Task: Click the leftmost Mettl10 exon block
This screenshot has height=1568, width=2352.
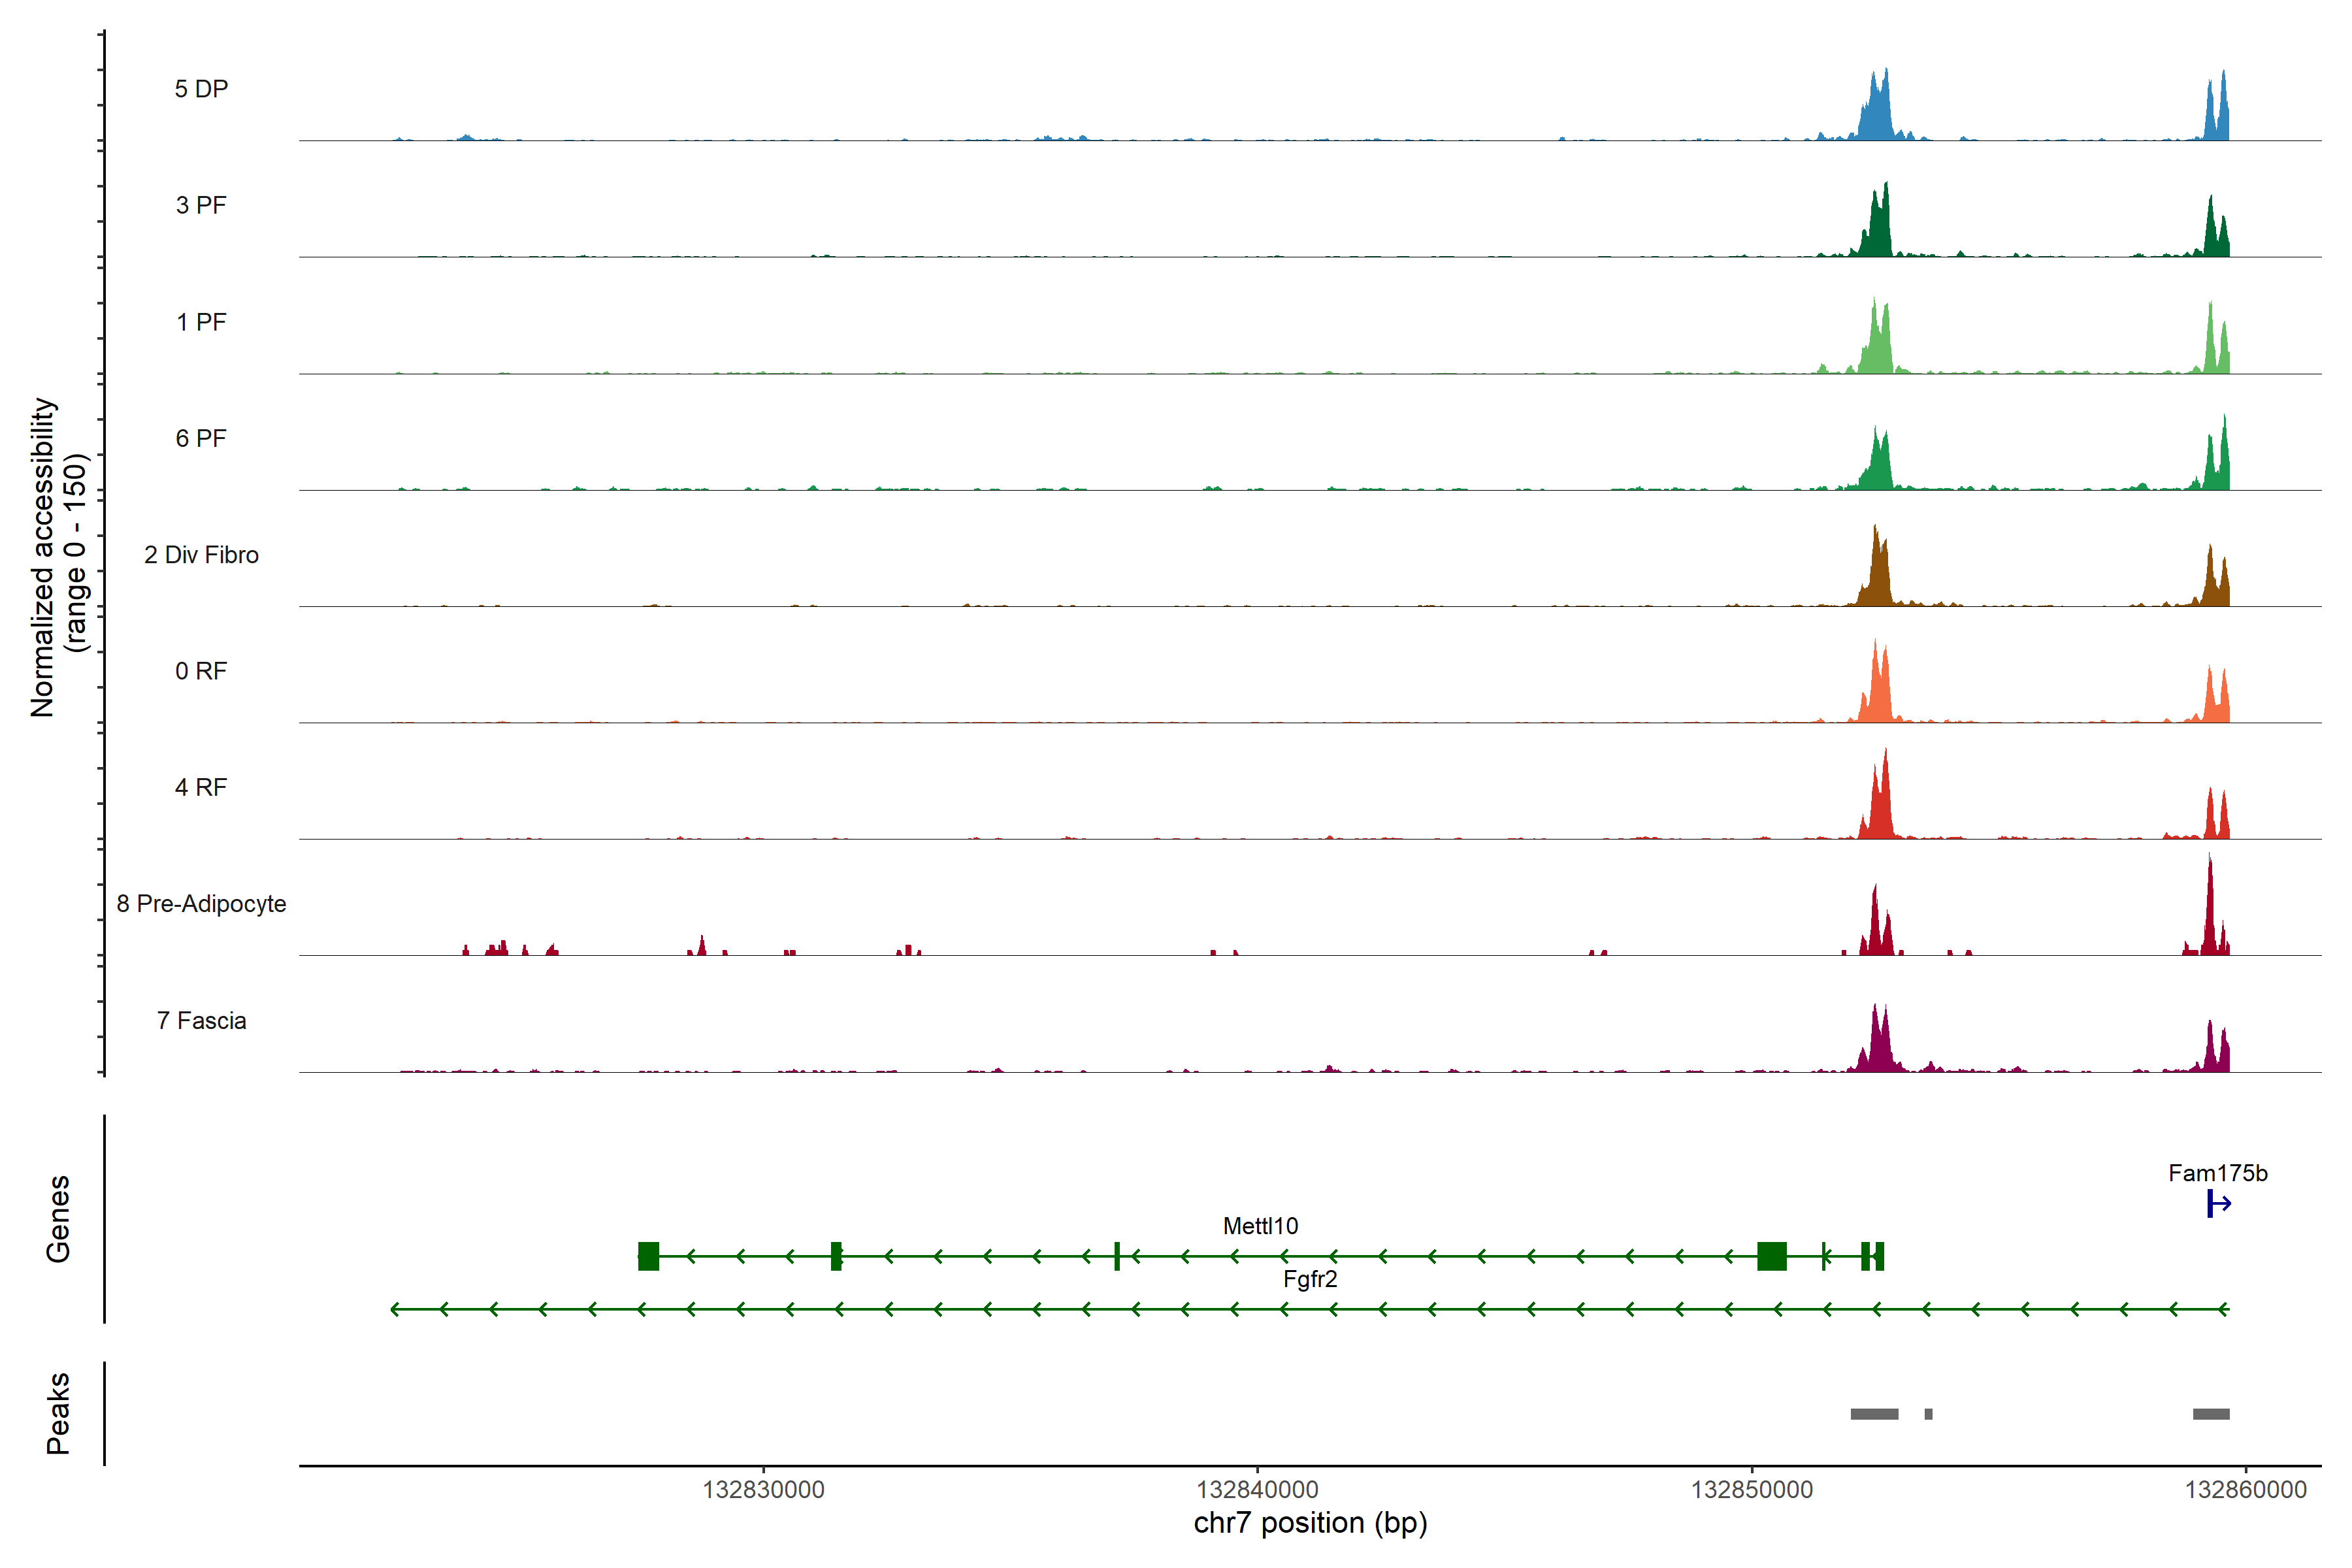Action: (x=648, y=1256)
